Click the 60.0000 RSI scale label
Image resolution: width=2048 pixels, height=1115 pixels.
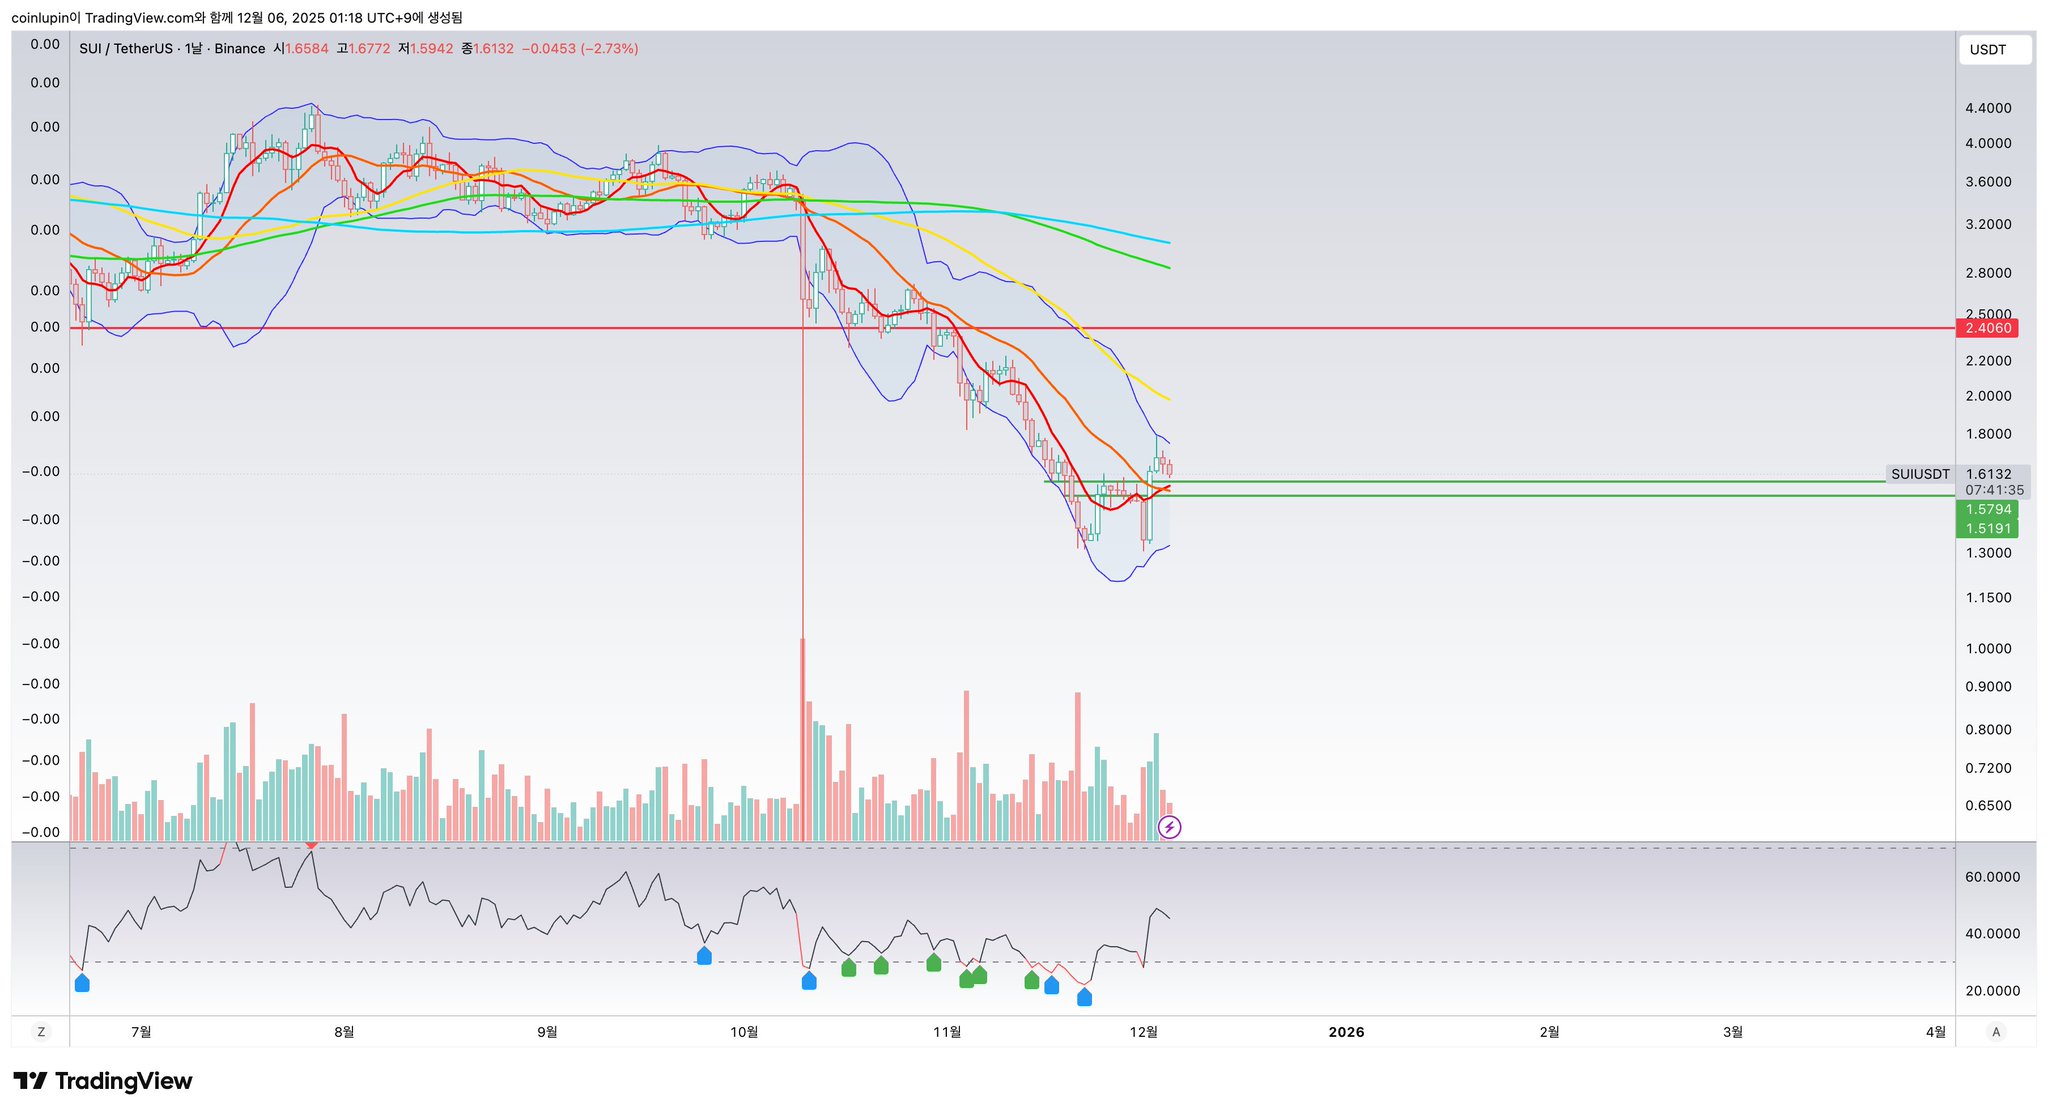tap(1992, 877)
